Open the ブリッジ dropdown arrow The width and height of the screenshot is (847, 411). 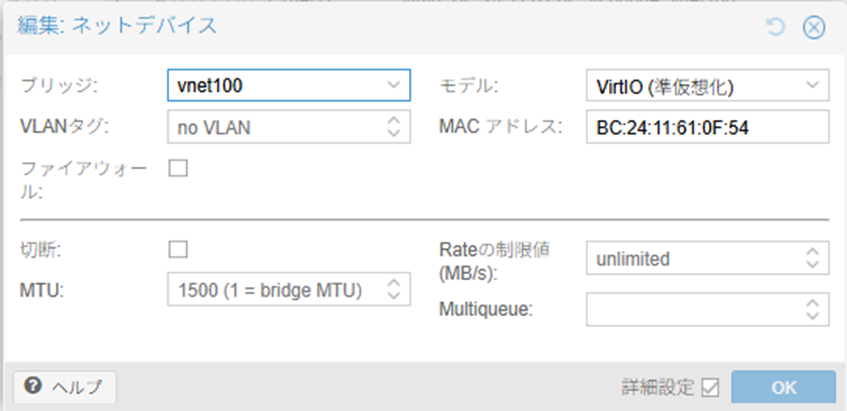click(x=393, y=85)
